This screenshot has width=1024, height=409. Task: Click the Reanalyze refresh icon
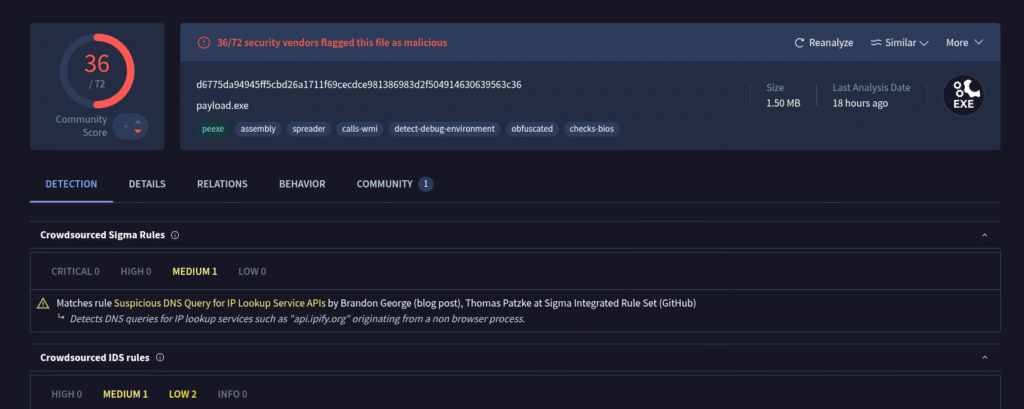799,43
